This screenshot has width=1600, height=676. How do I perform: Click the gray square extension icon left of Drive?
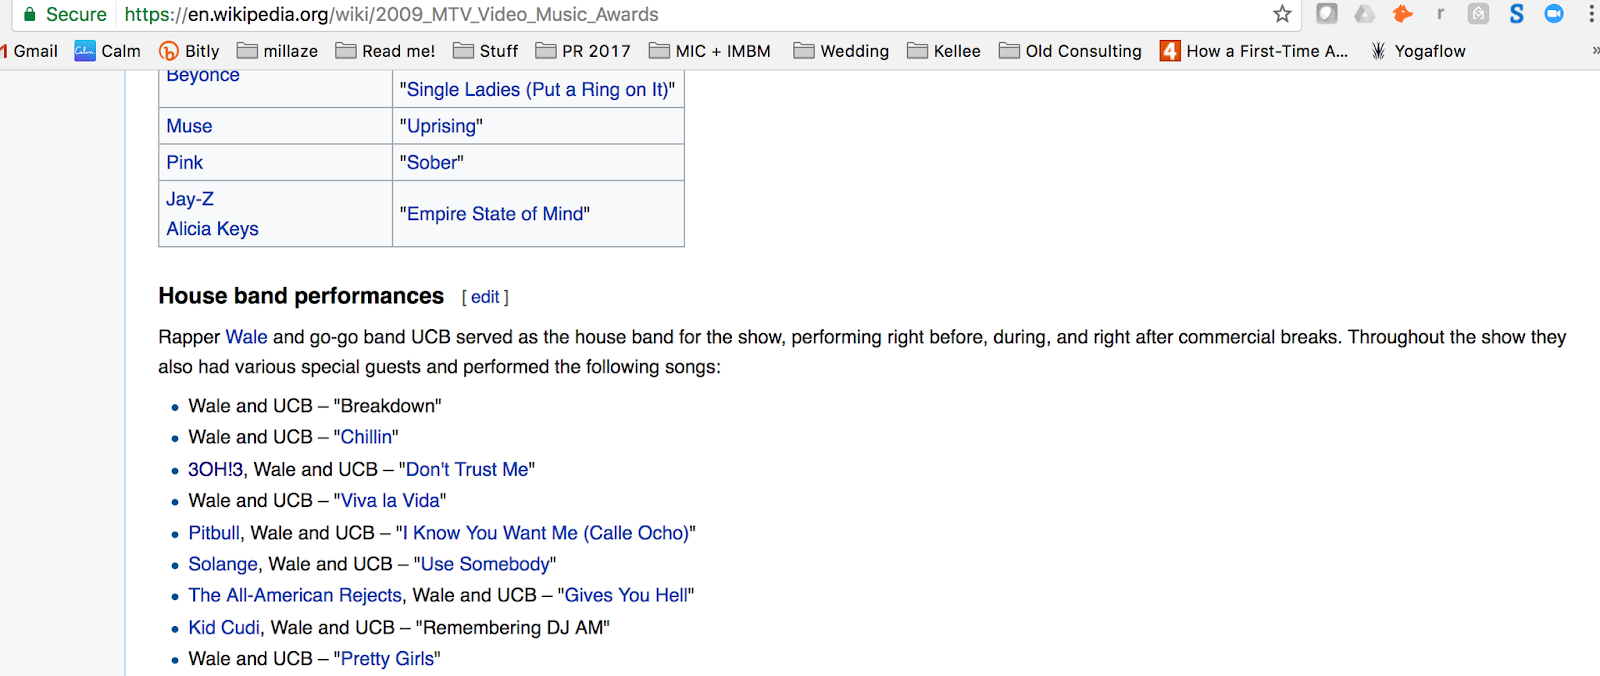(x=1327, y=14)
